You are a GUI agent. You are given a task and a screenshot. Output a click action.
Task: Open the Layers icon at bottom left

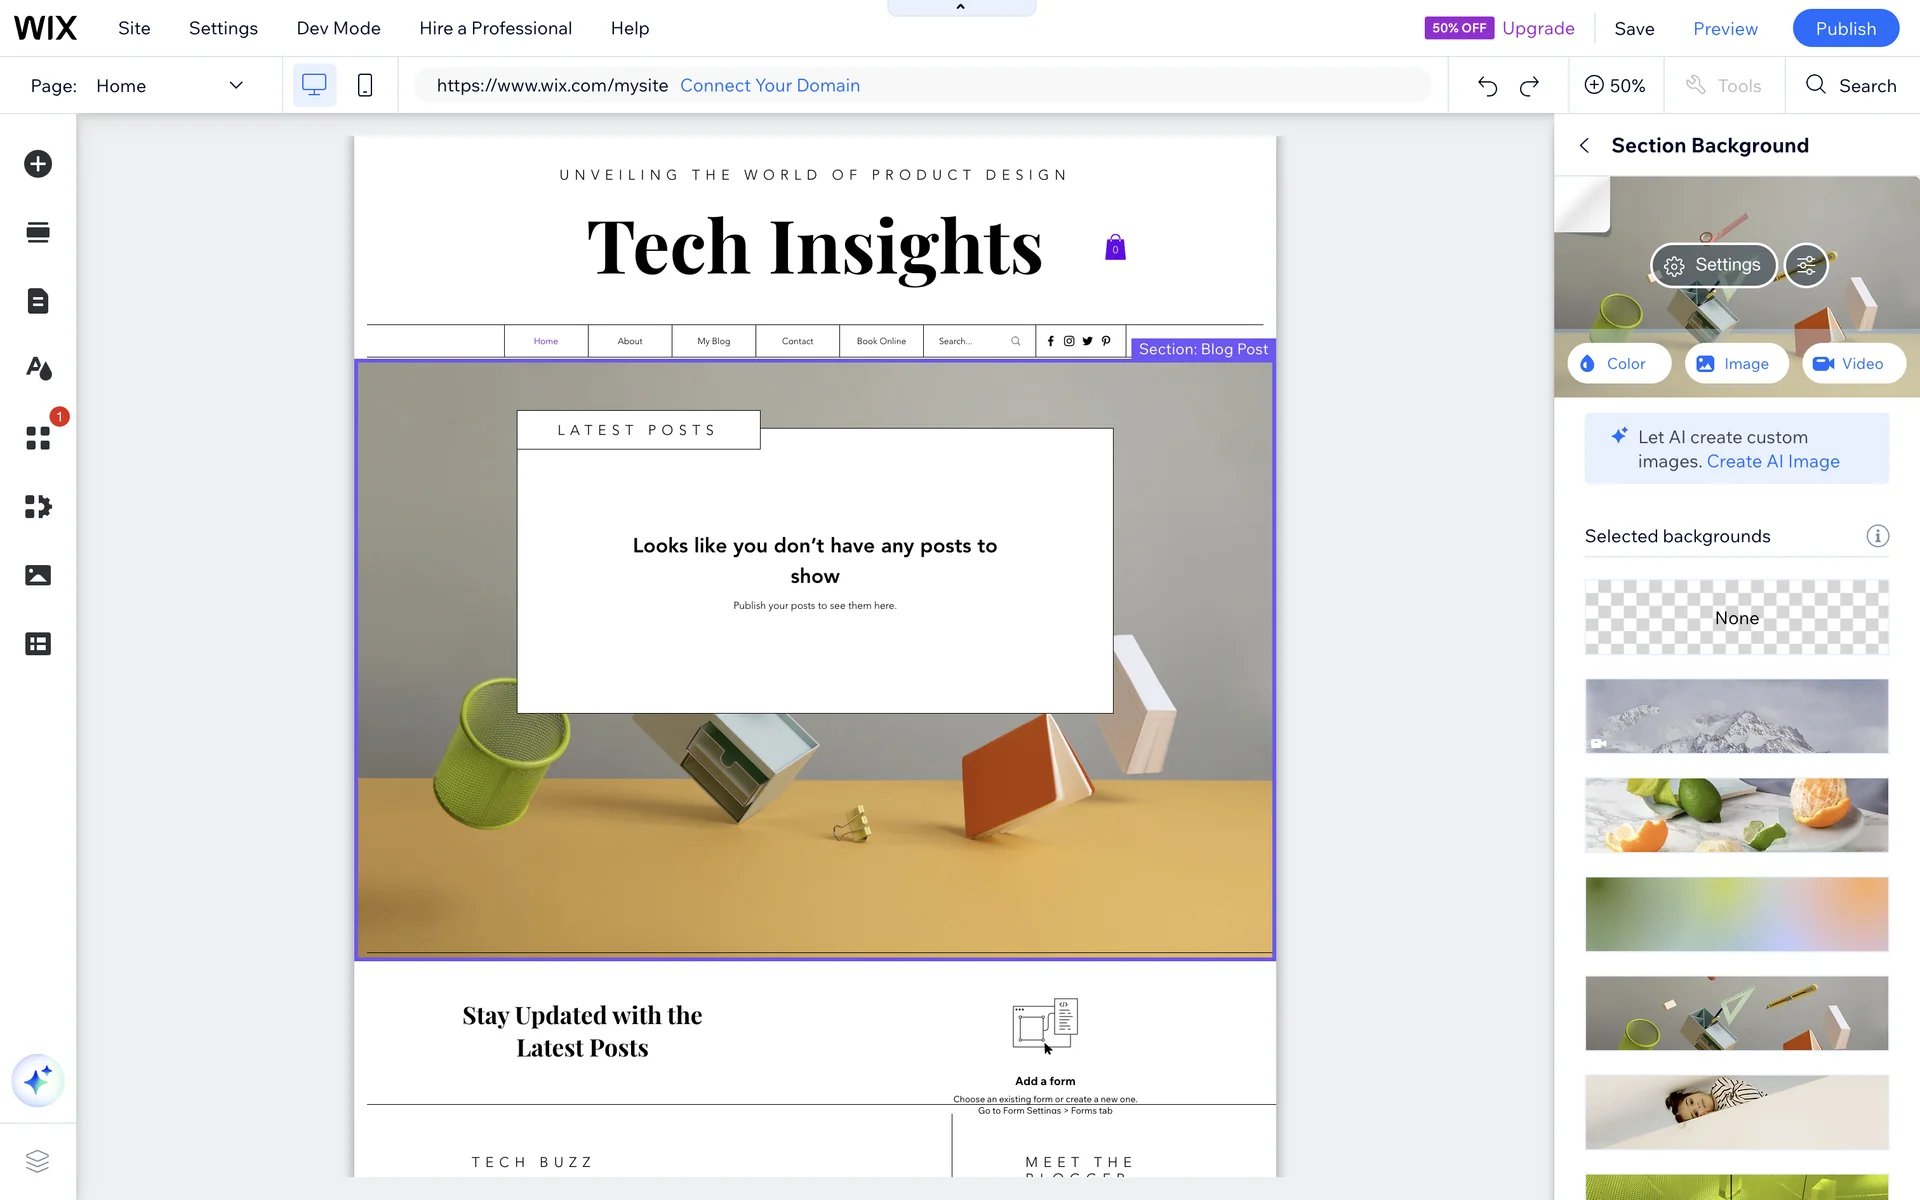coord(37,1161)
